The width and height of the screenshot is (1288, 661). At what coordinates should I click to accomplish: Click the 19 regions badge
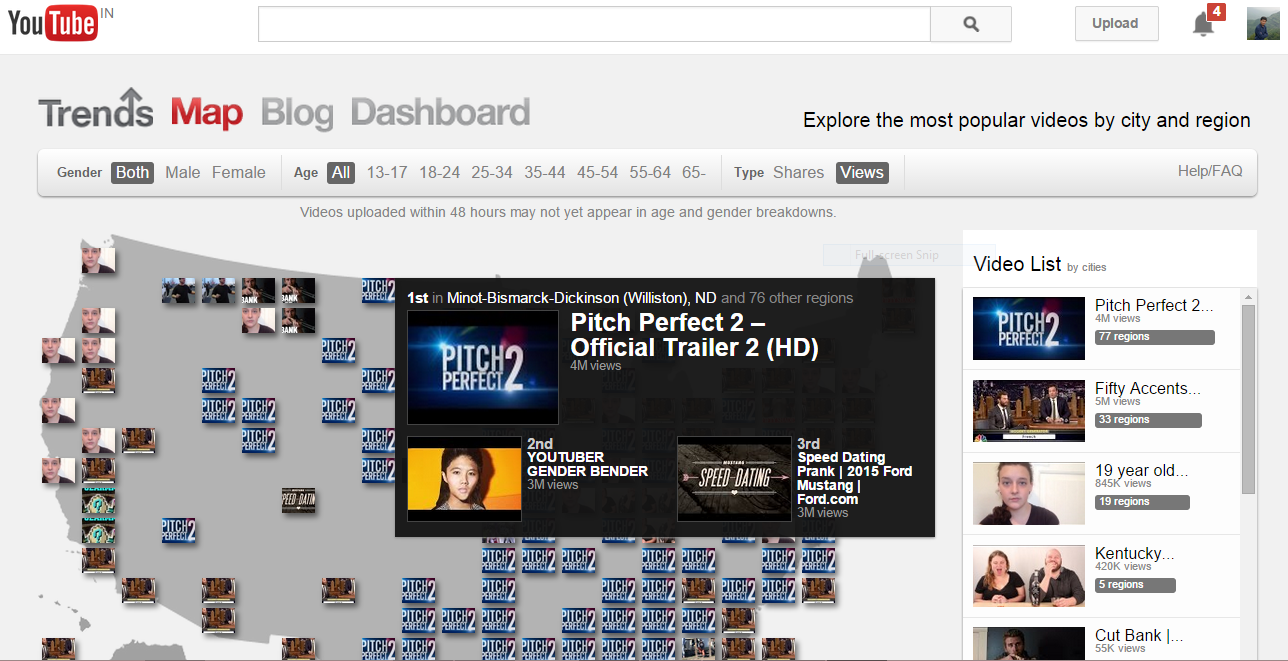click(1142, 502)
